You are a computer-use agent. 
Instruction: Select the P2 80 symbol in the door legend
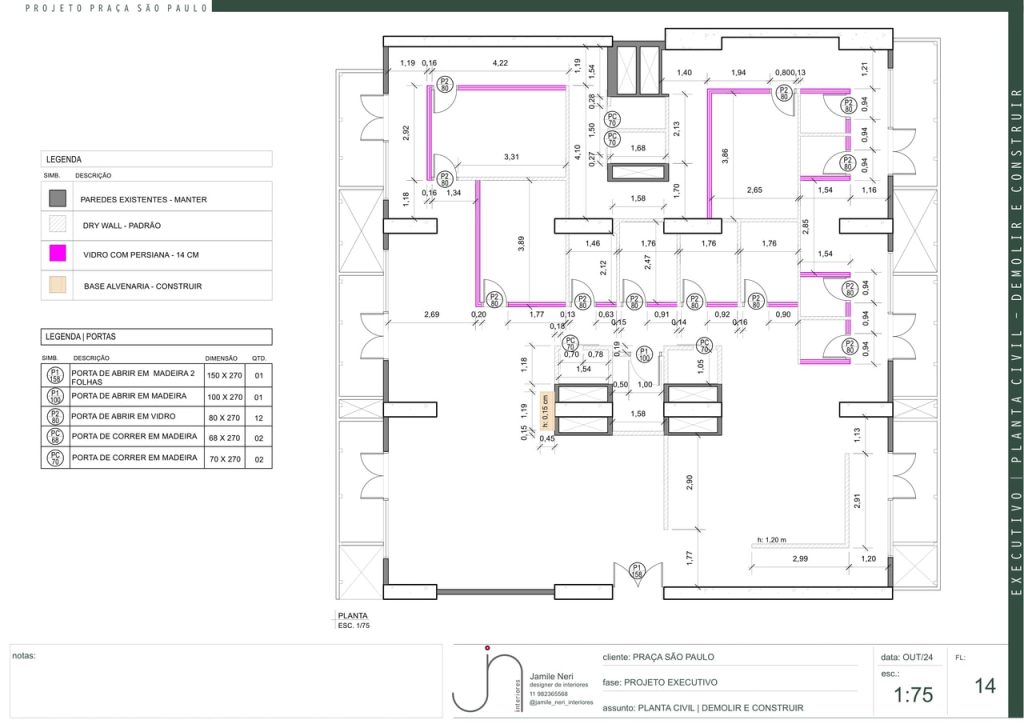[55, 417]
